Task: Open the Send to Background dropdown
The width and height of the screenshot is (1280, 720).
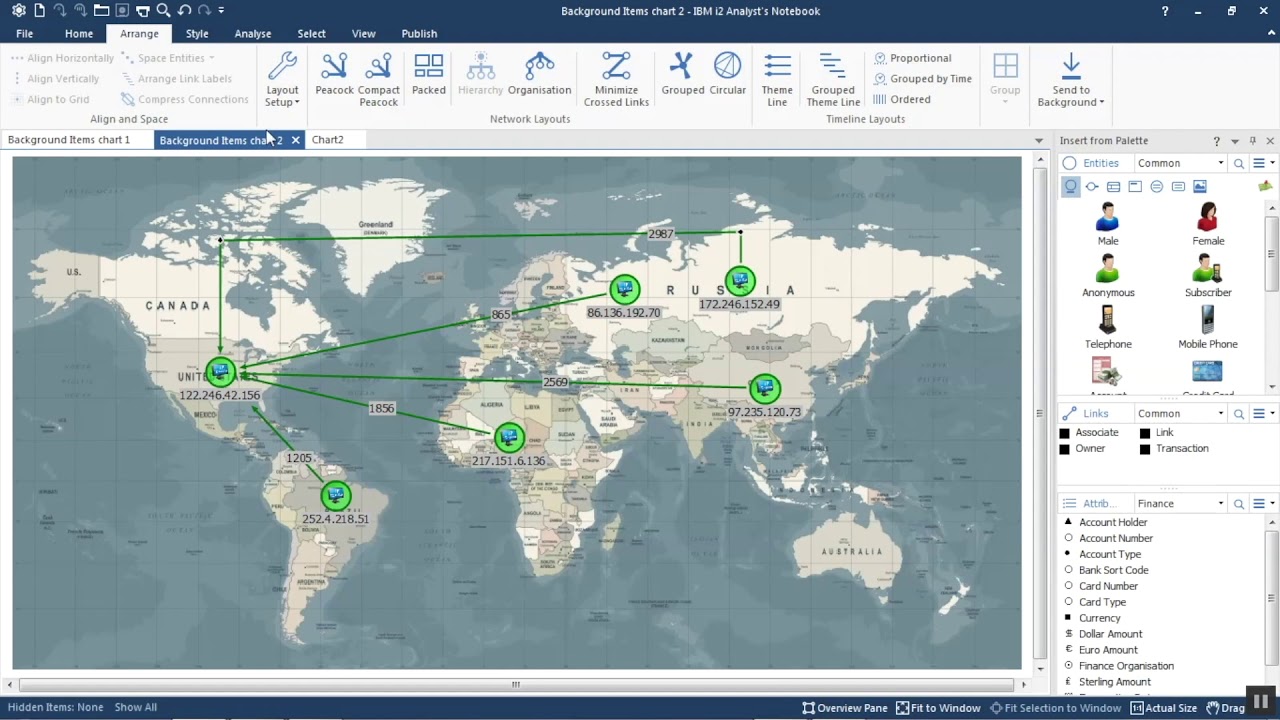Action: pyautogui.click(x=1070, y=80)
